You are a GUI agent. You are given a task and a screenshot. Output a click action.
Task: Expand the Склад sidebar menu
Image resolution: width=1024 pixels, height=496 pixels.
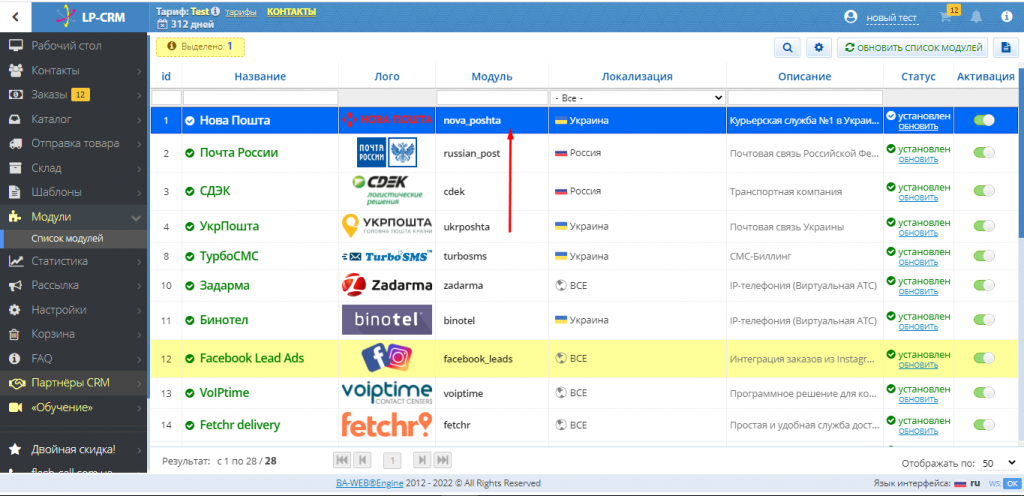tap(74, 168)
